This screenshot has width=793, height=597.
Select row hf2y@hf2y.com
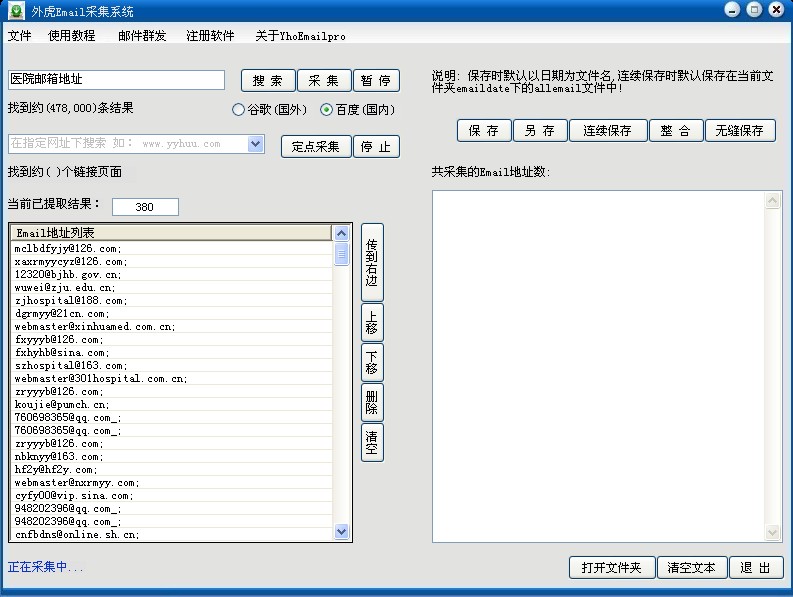[x=171, y=470]
